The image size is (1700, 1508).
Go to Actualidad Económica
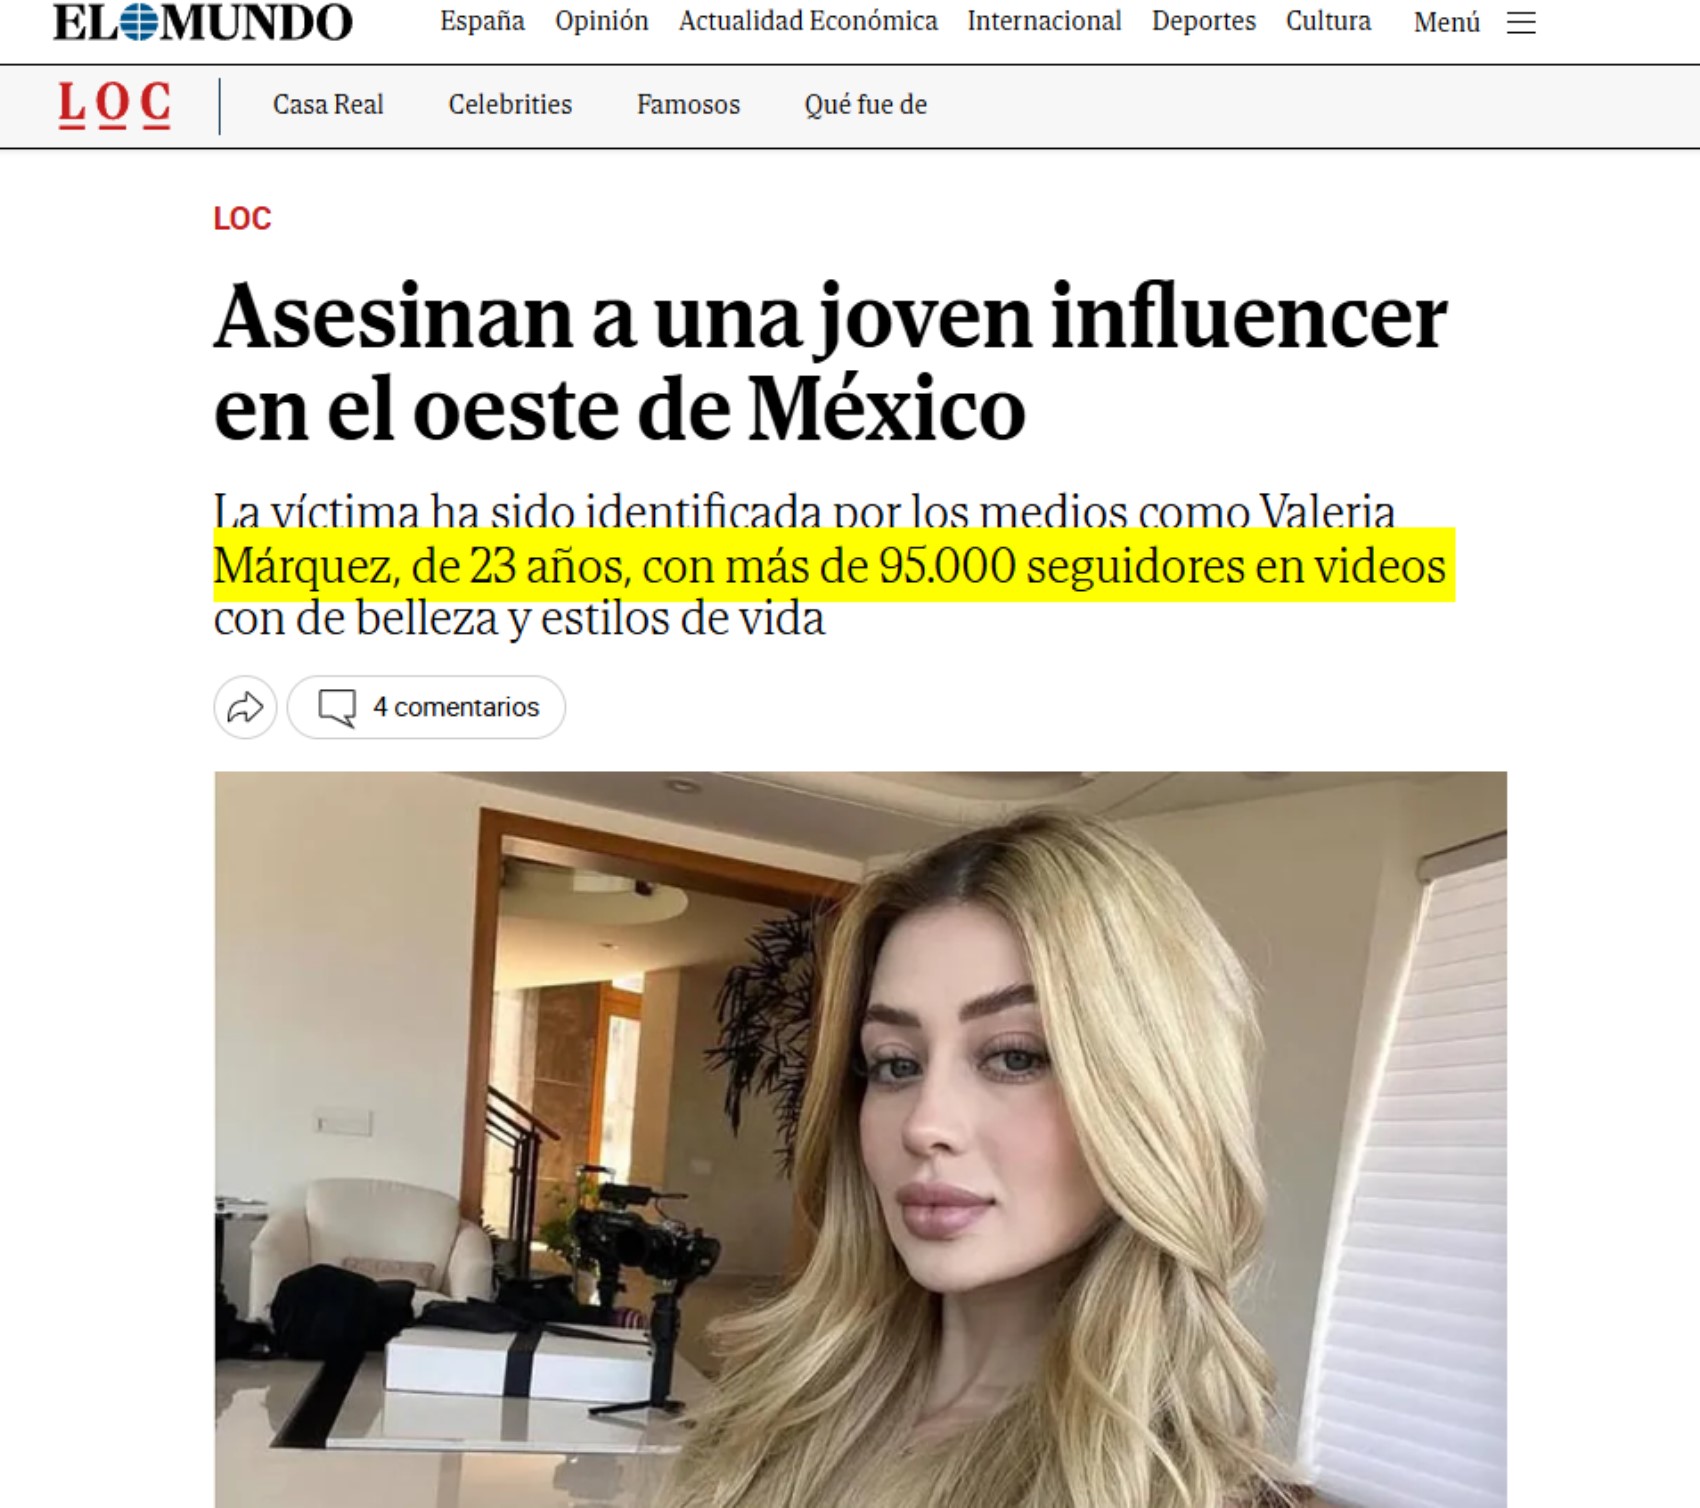[808, 21]
